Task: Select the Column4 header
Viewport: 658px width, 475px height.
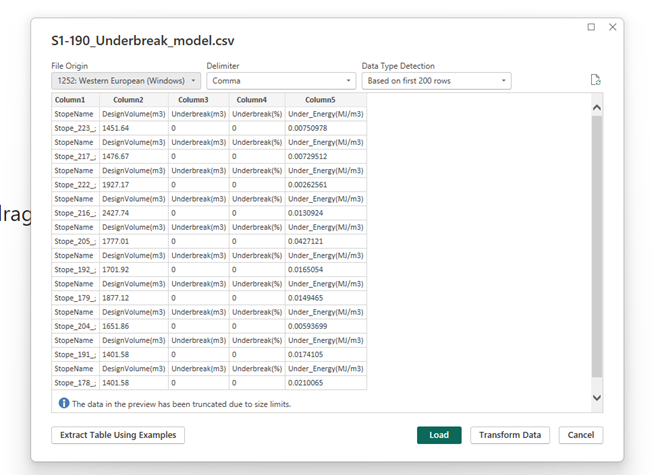Action: pos(257,100)
